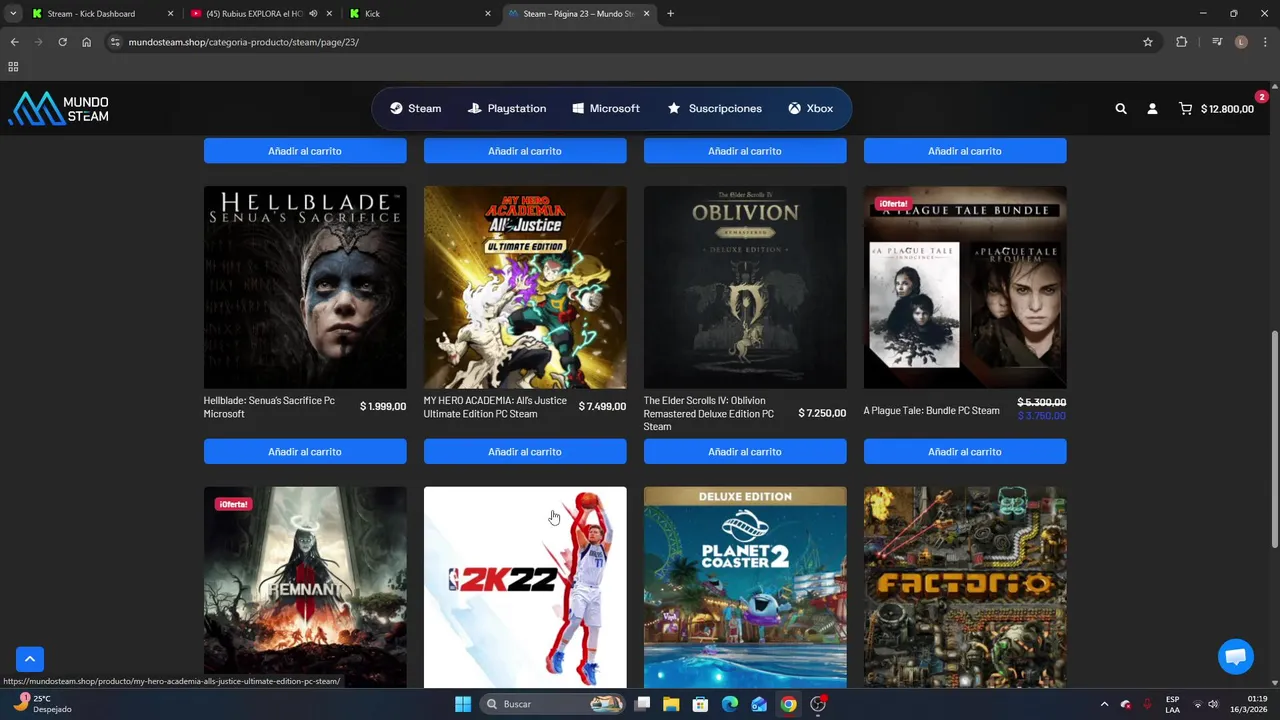Open OBS Studio from the taskbar

point(818,704)
